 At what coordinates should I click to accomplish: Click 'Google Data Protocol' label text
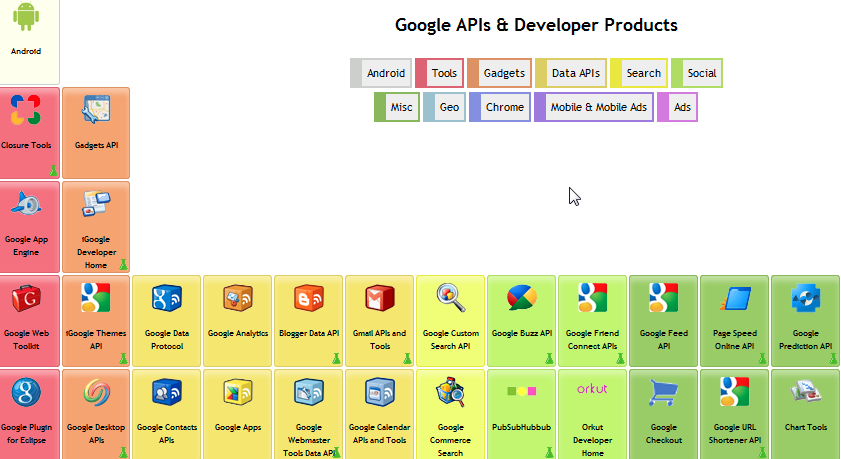pos(167,339)
